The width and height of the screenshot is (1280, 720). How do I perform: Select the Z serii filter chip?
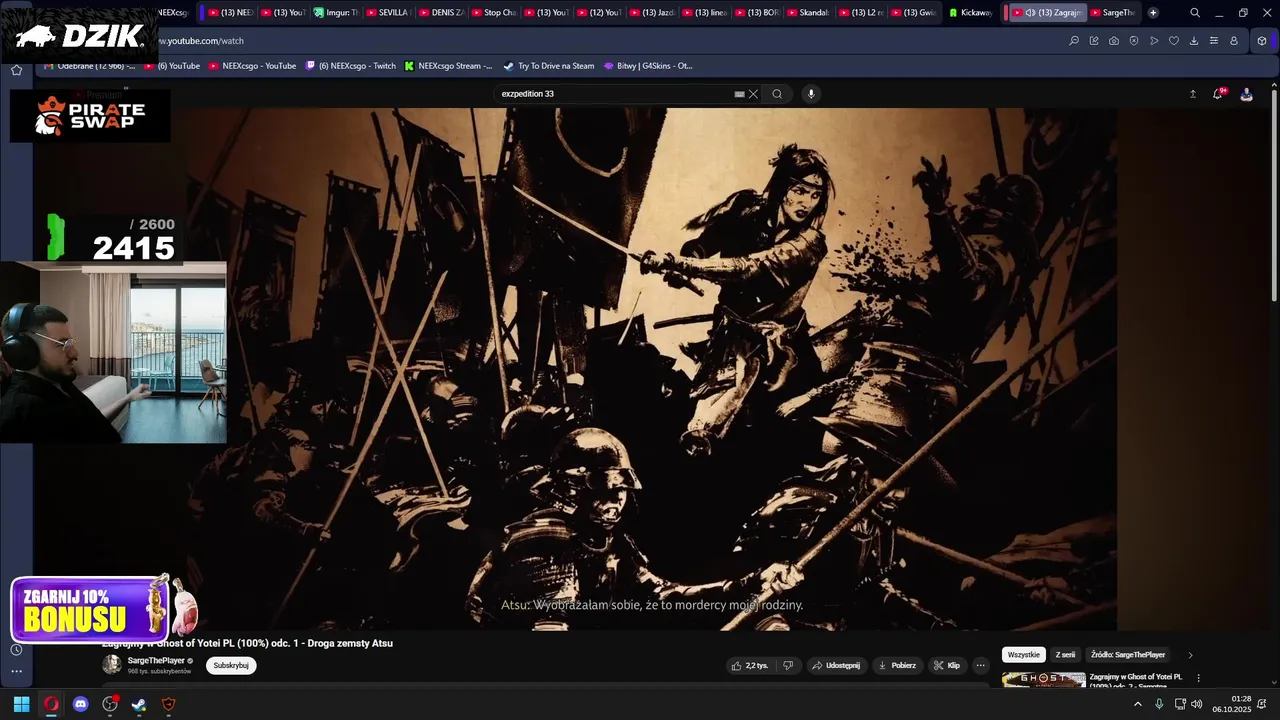tap(1065, 655)
